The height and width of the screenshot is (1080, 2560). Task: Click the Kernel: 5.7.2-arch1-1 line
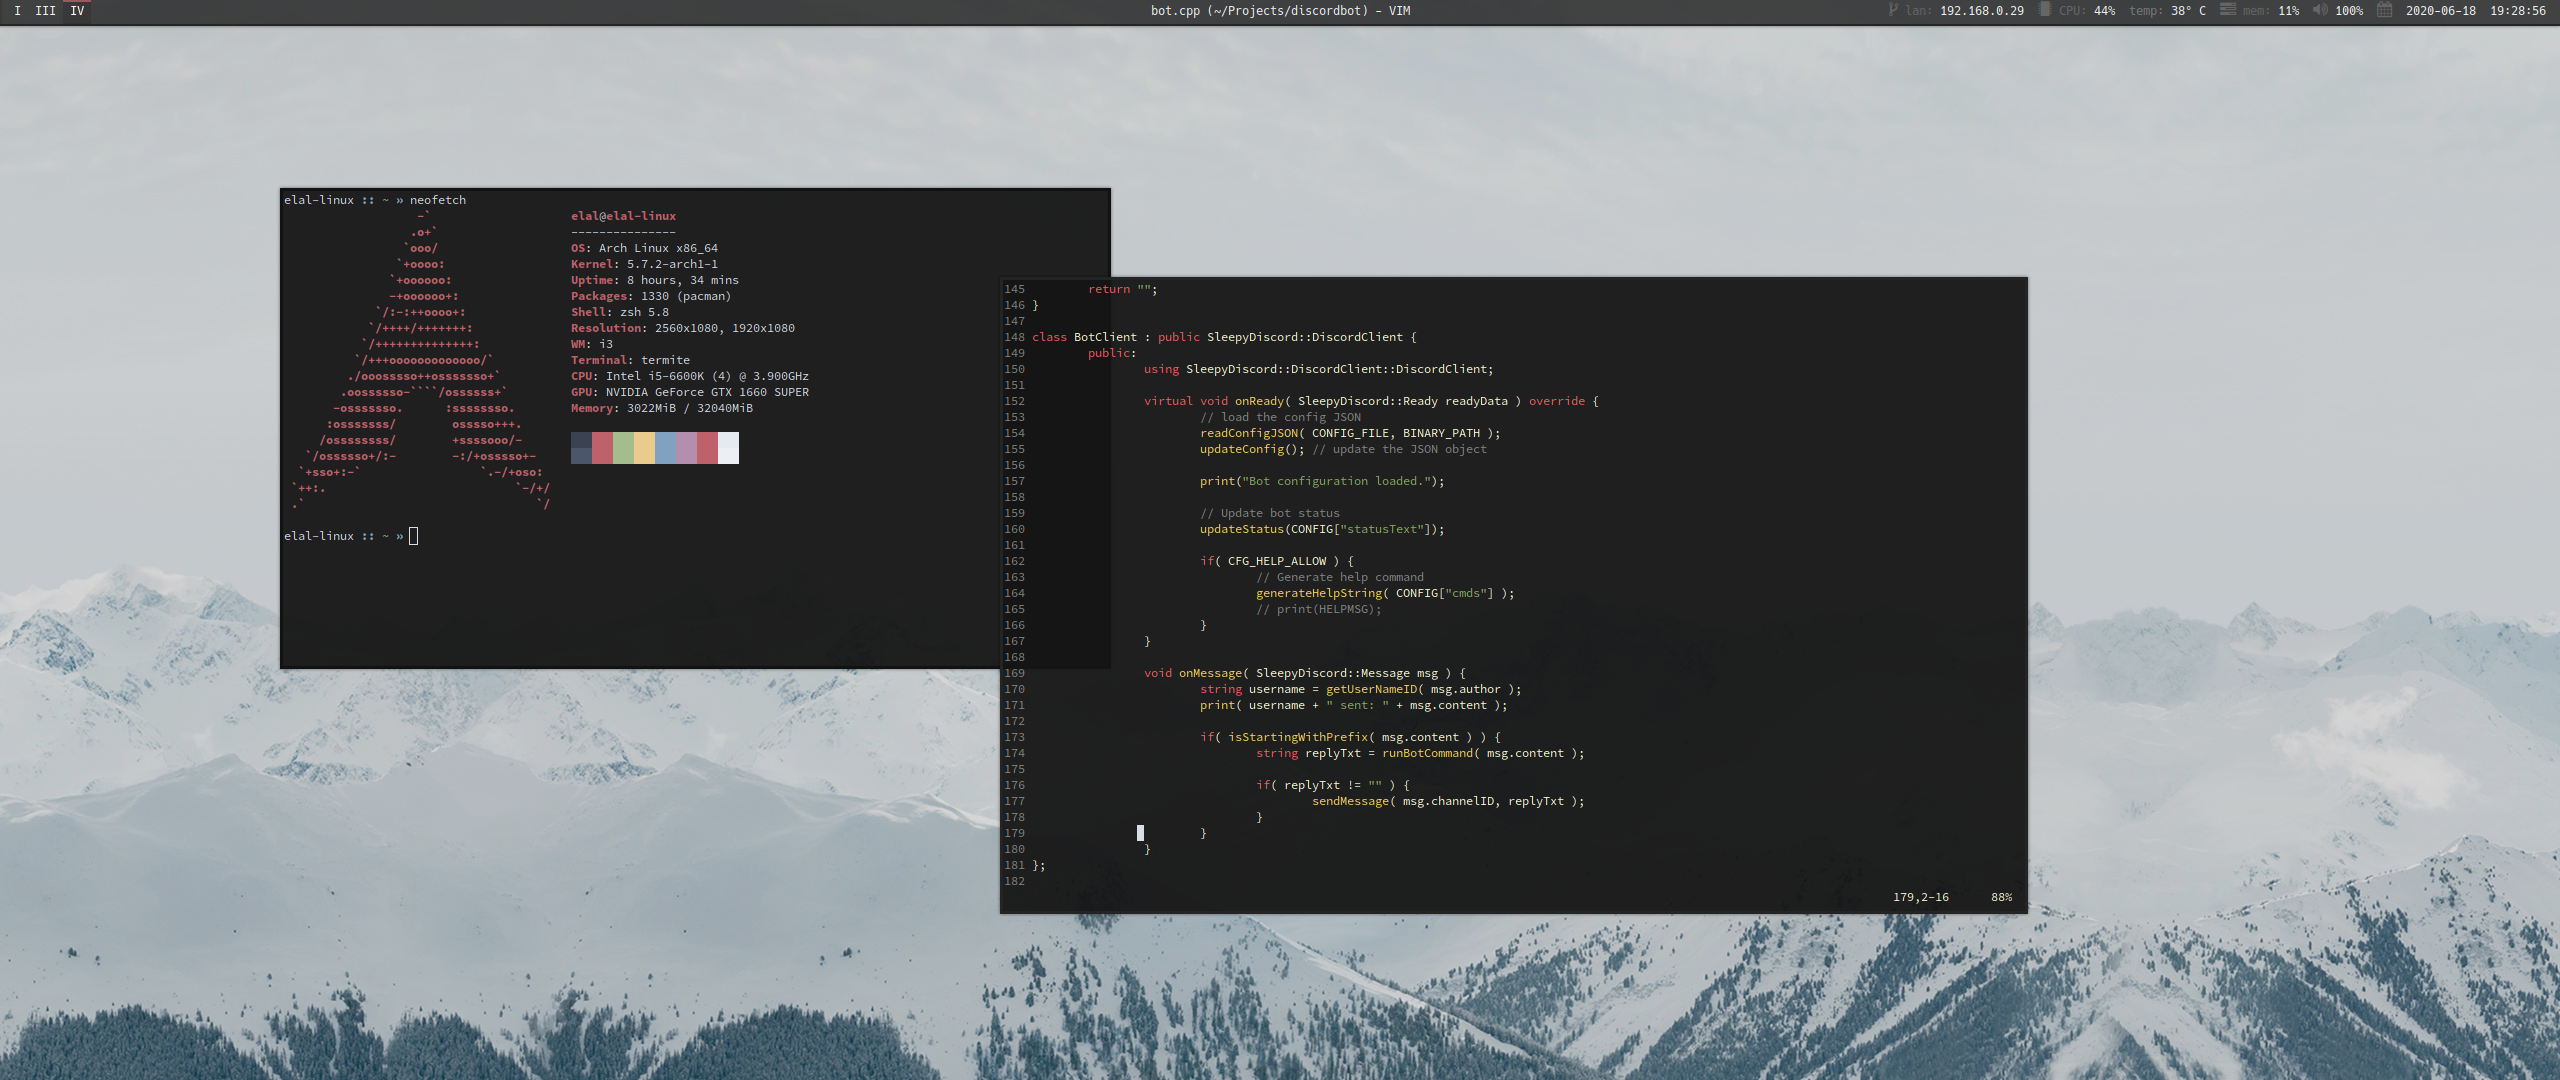(644, 264)
